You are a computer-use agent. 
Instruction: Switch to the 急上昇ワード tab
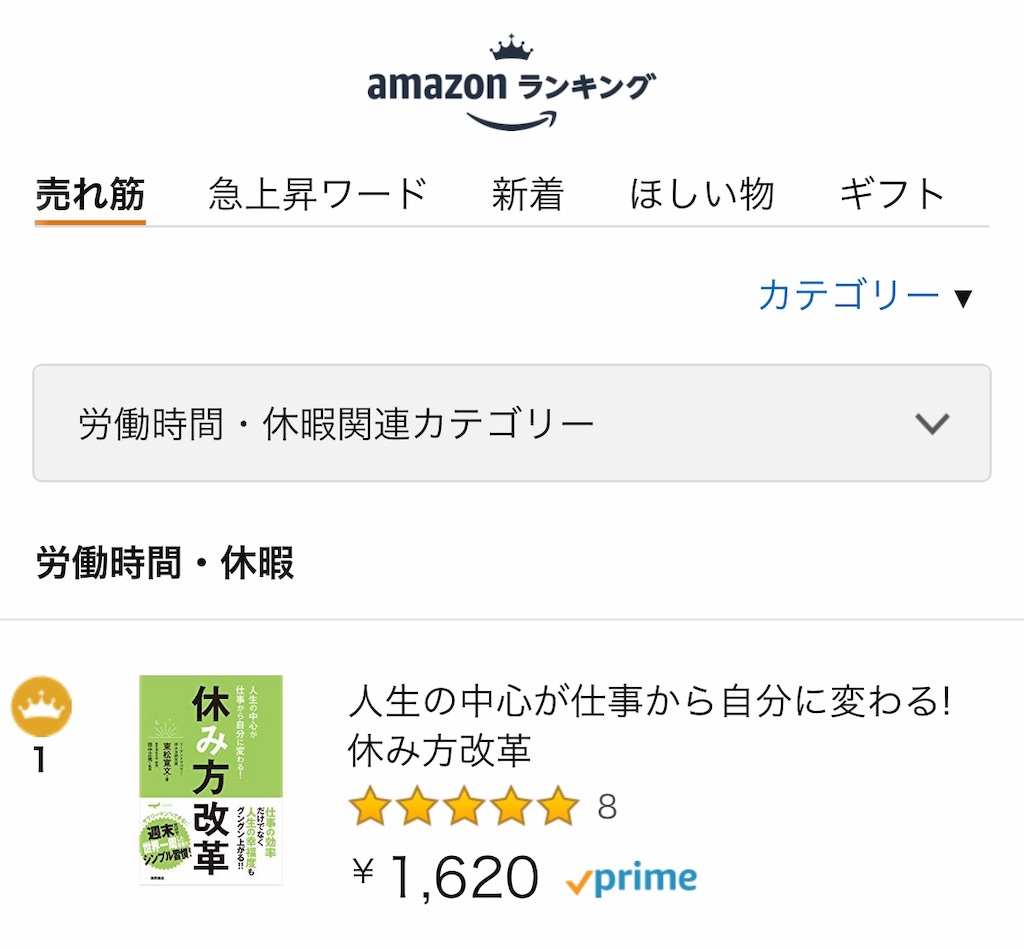318,194
